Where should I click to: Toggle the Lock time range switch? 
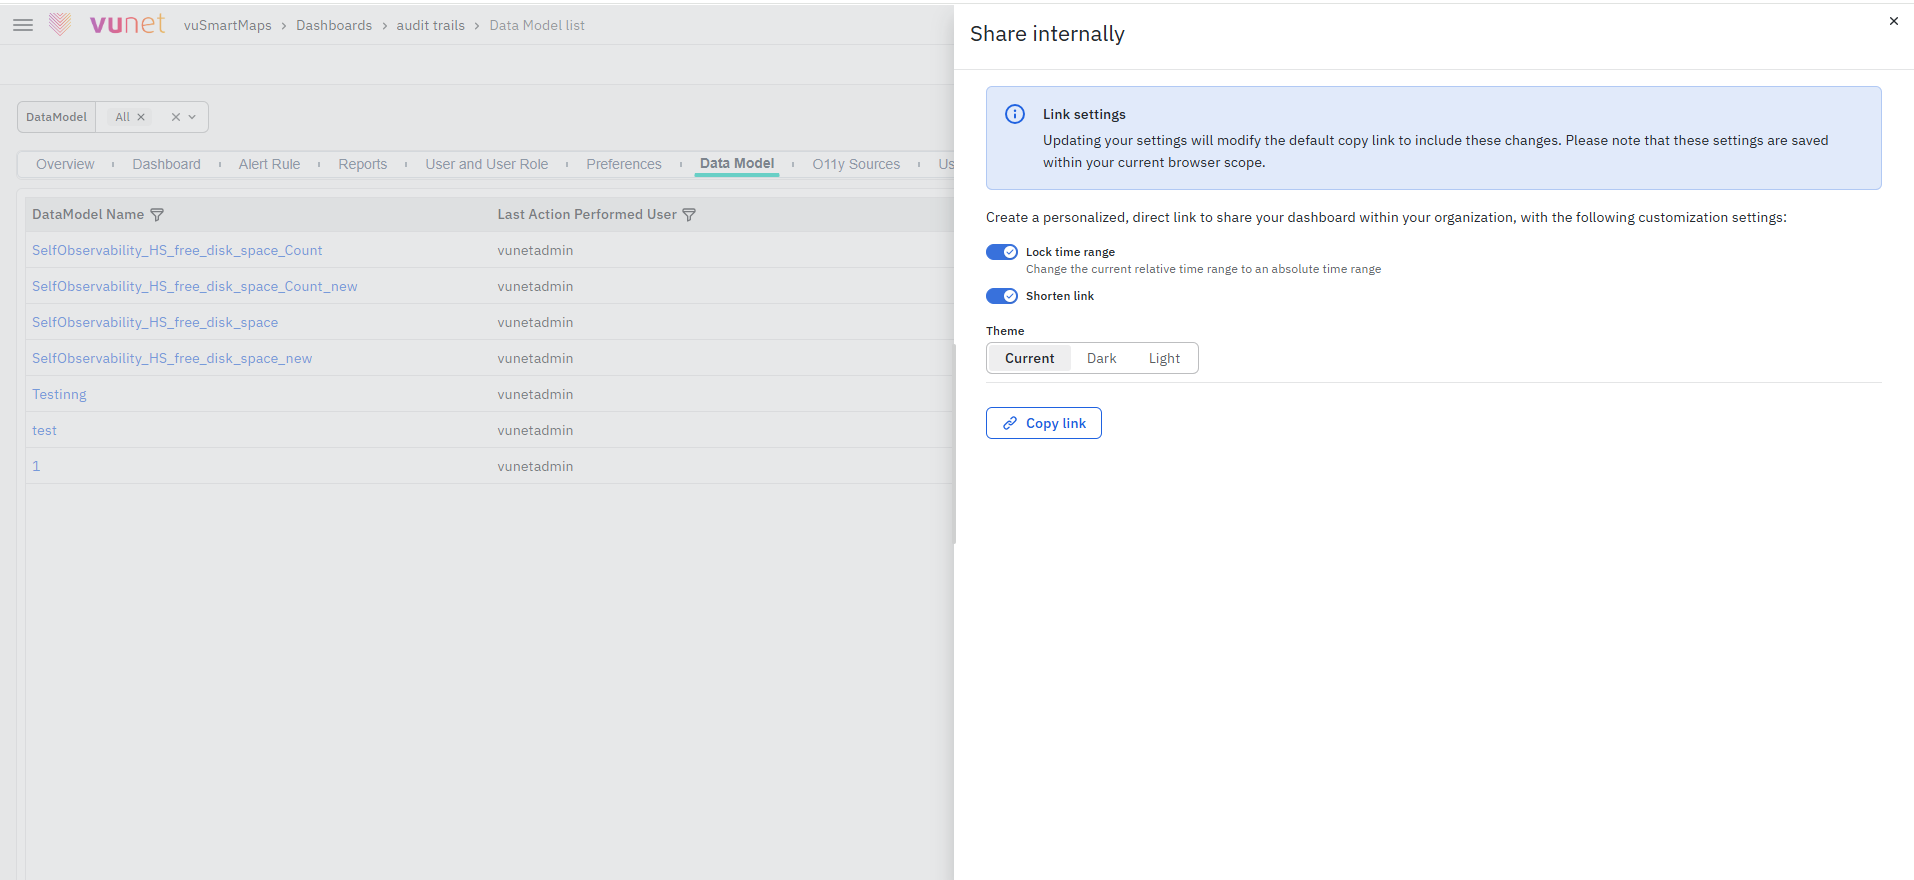coord(1002,252)
